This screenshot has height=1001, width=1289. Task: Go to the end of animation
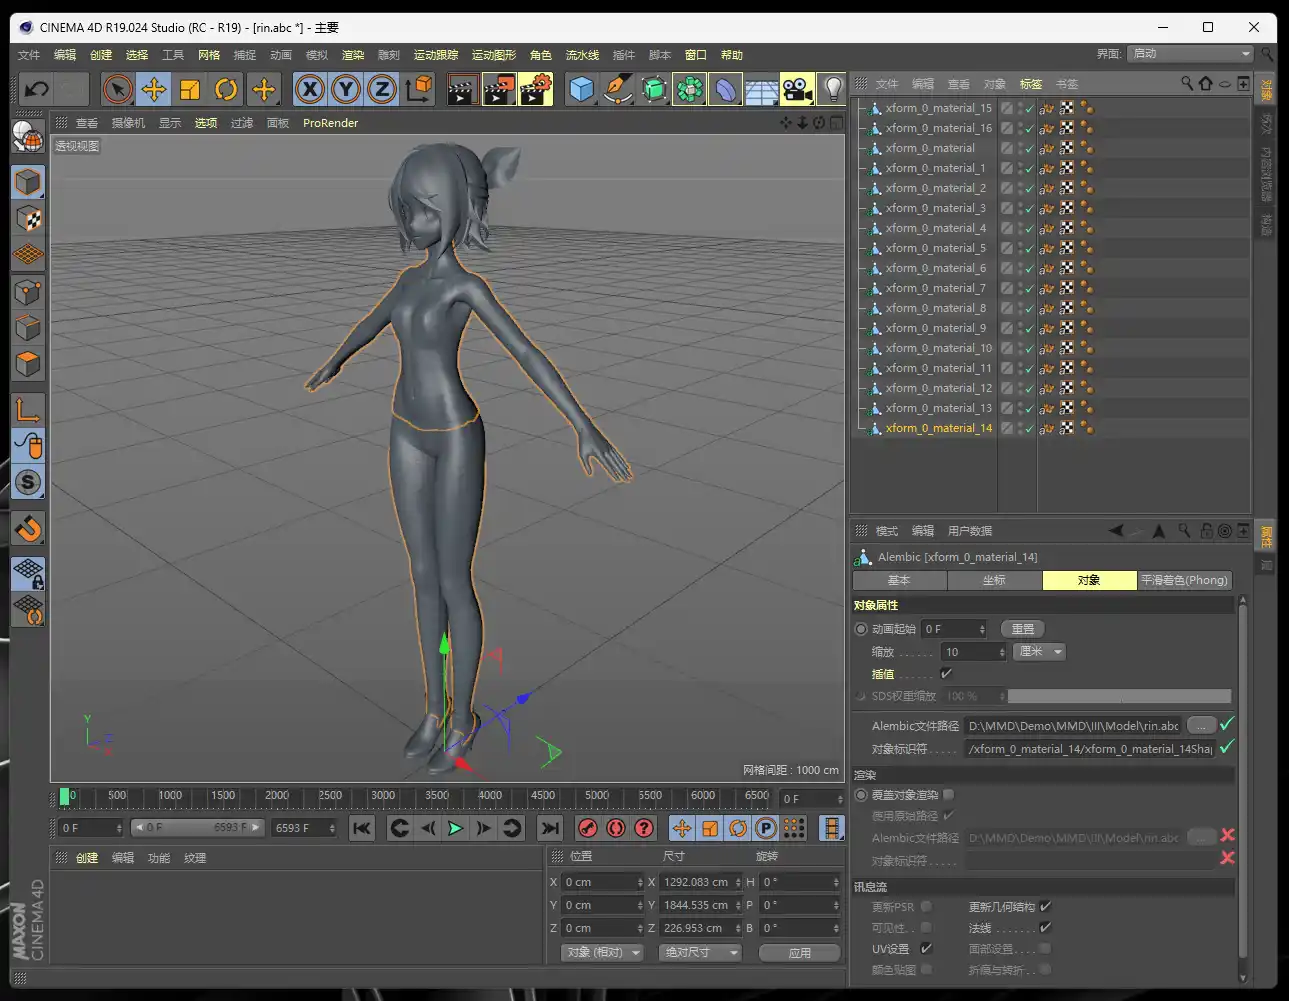(550, 828)
